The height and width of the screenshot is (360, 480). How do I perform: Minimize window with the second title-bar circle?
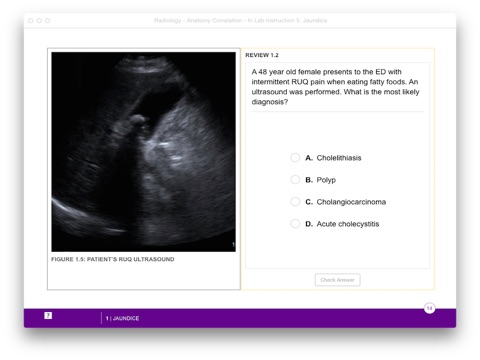point(39,21)
